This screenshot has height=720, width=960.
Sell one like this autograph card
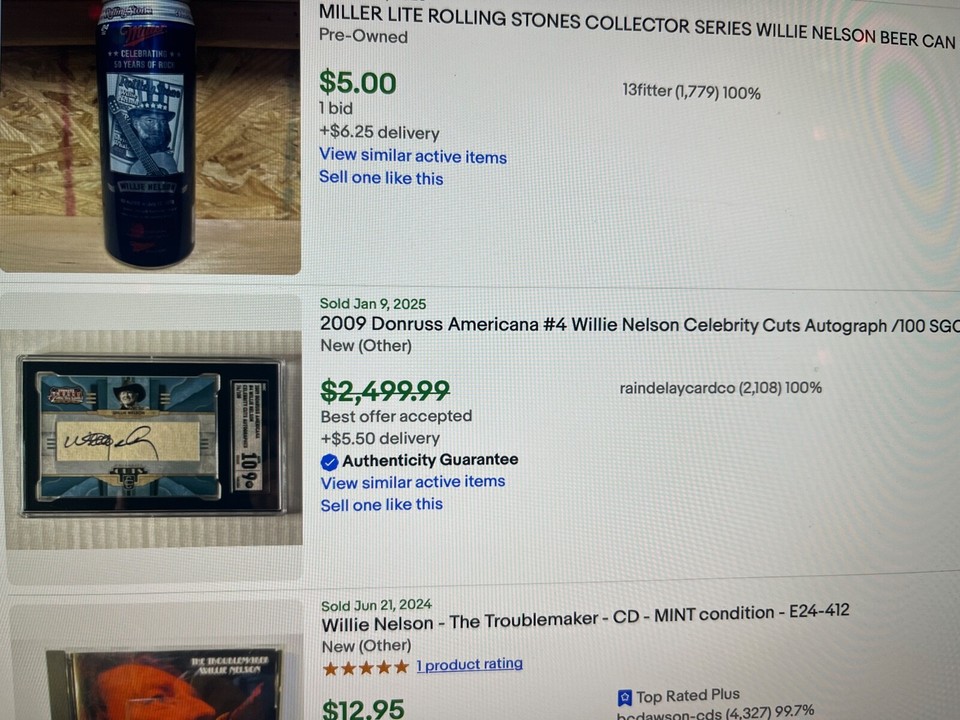pyautogui.click(x=381, y=505)
